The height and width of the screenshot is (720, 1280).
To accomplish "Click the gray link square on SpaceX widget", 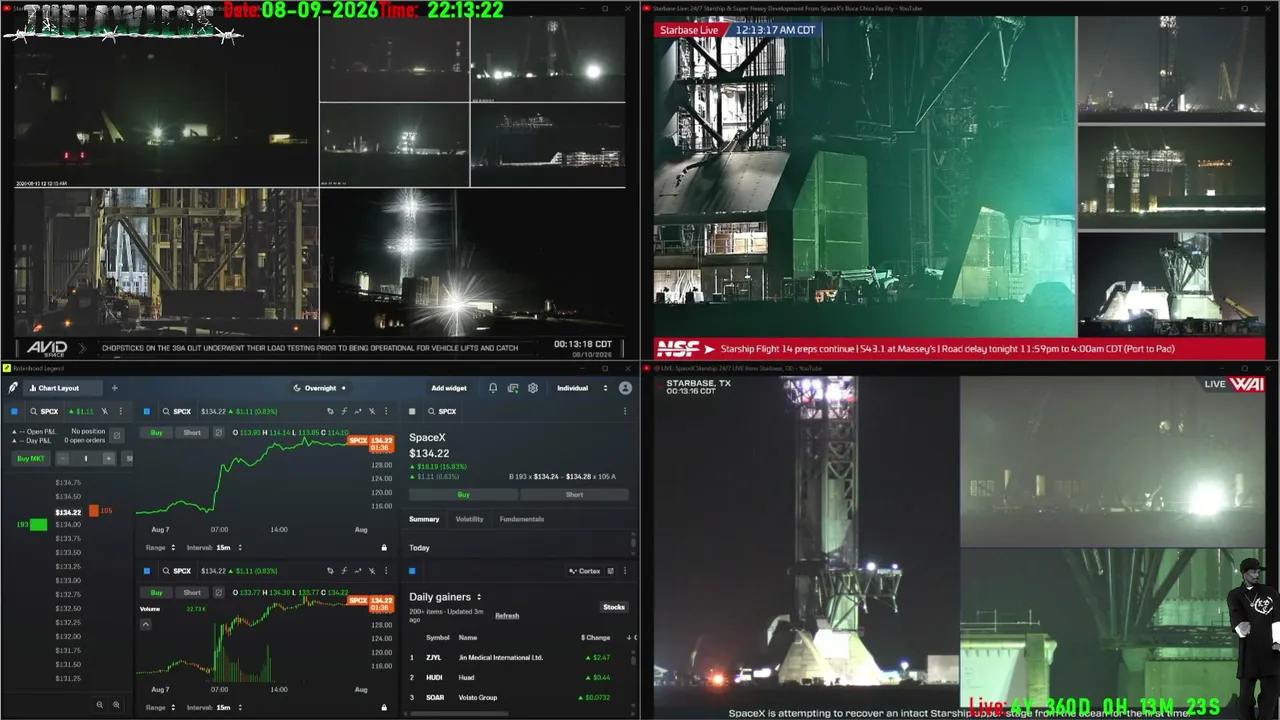I will [x=412, y=411].
